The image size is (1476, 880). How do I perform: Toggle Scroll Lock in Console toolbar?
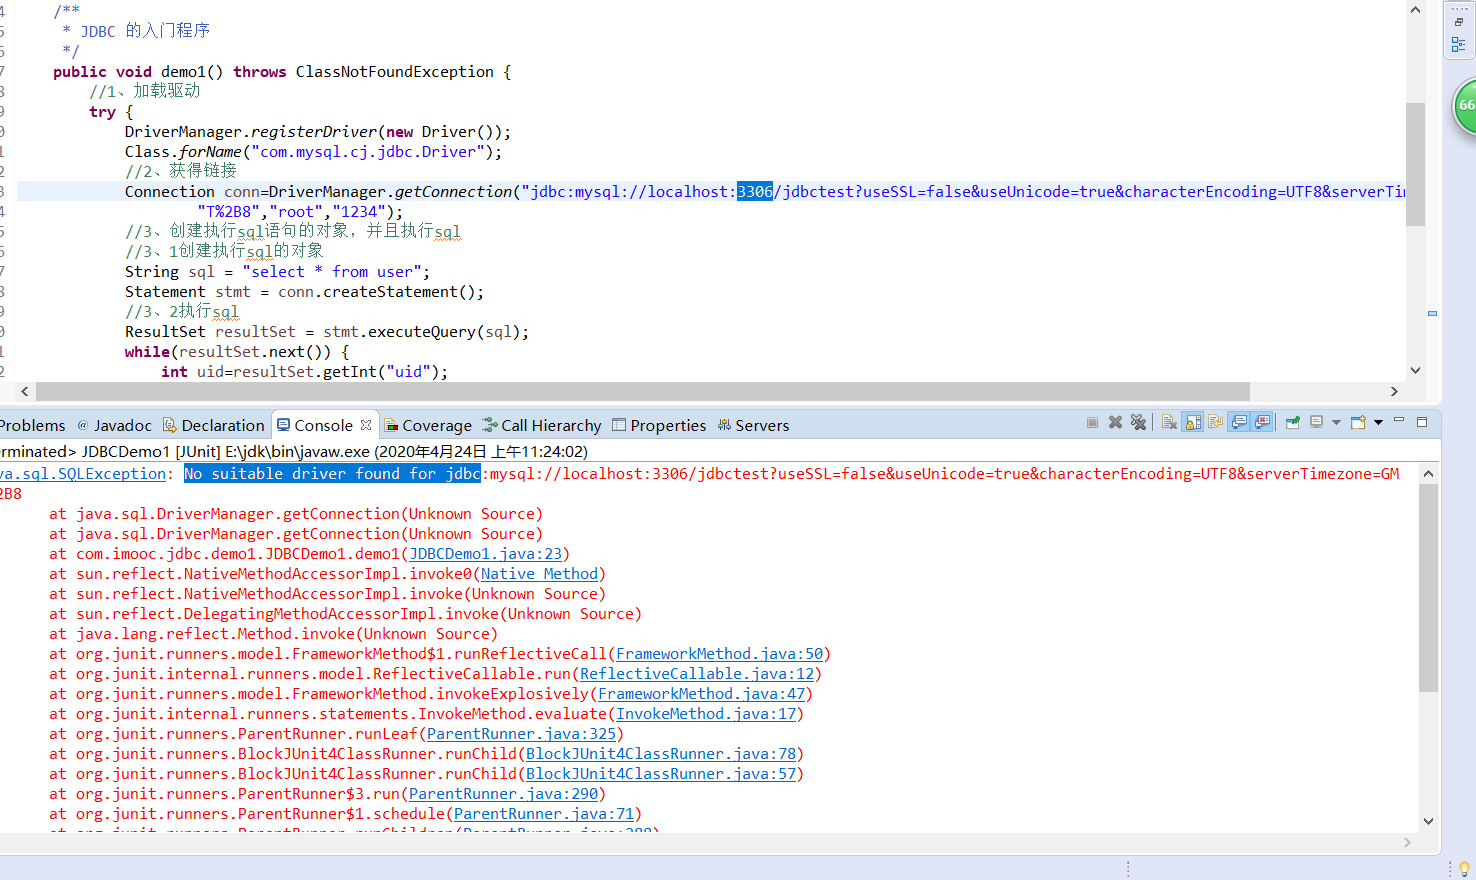(x=1193, y=422)
